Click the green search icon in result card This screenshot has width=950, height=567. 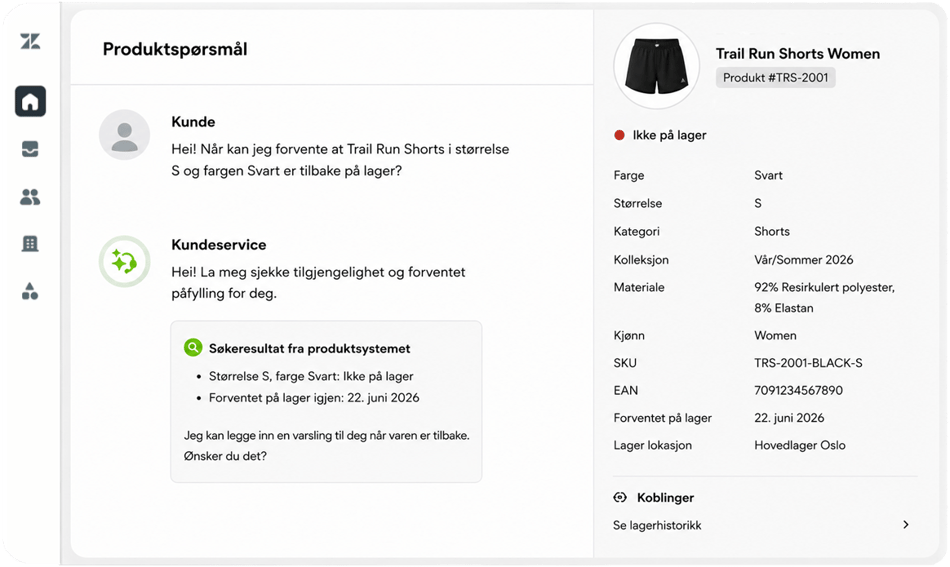[x=193, y=348]
